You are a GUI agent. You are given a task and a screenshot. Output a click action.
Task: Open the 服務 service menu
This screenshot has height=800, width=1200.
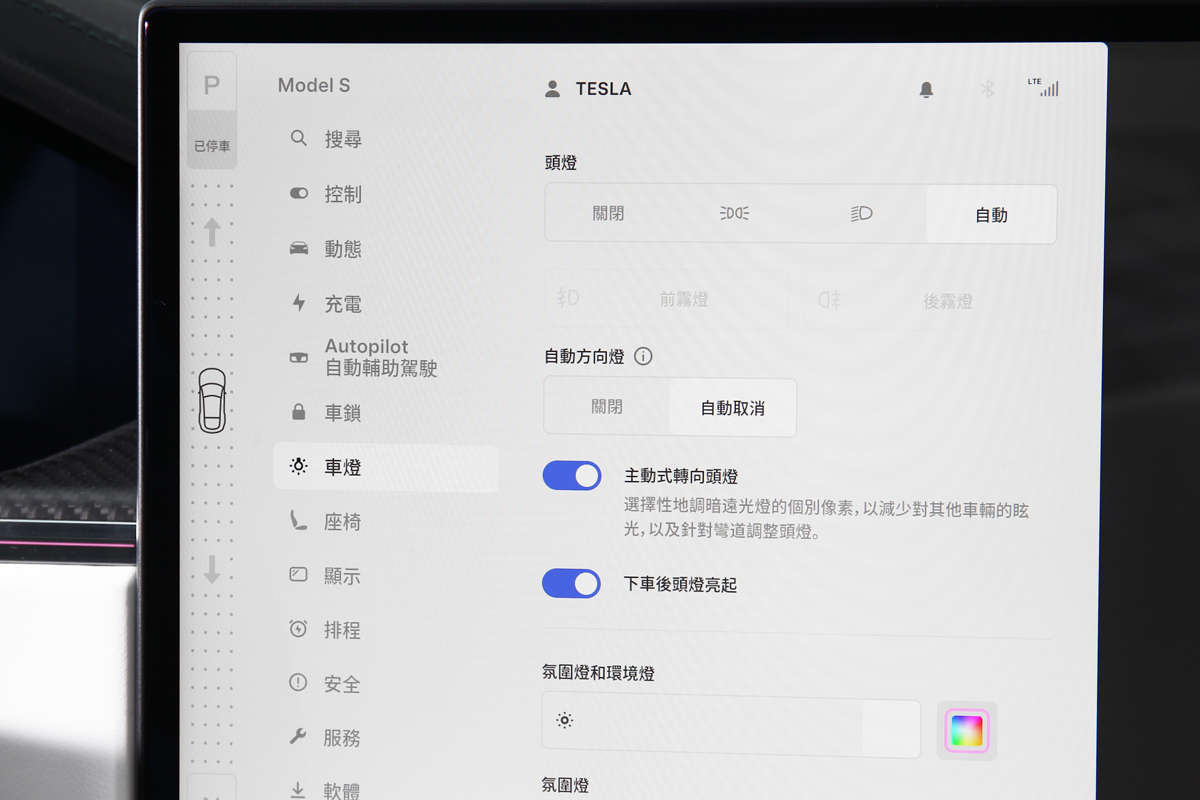click(343, 737)
